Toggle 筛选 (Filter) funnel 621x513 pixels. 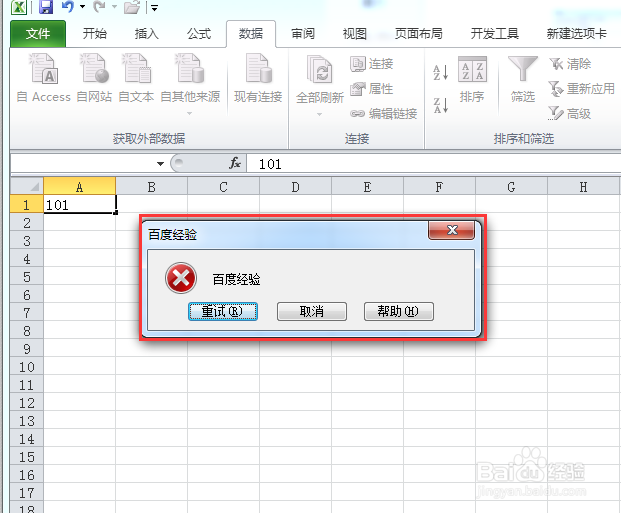click(x=523, y=79)
